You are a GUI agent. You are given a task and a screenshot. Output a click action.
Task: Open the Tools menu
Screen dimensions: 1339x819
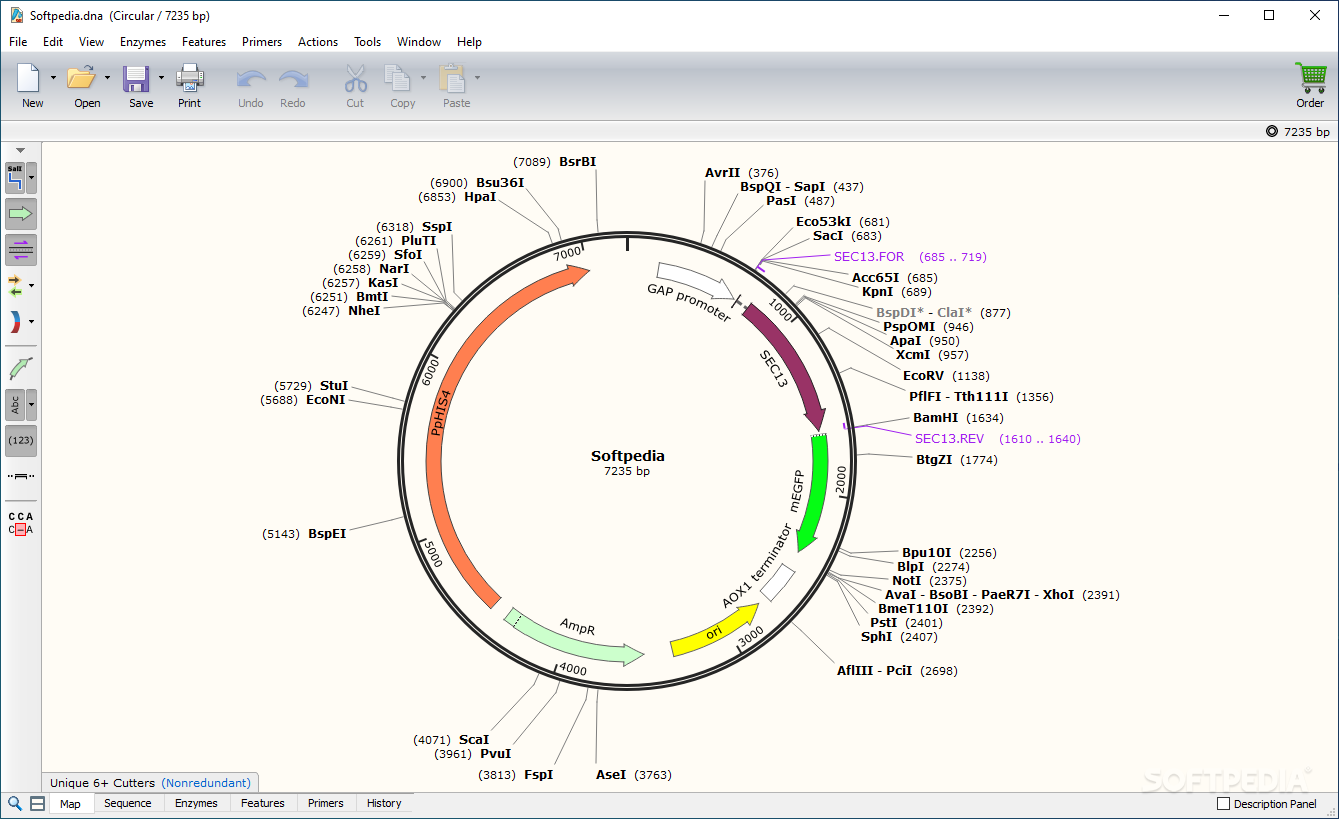(367, 42)
